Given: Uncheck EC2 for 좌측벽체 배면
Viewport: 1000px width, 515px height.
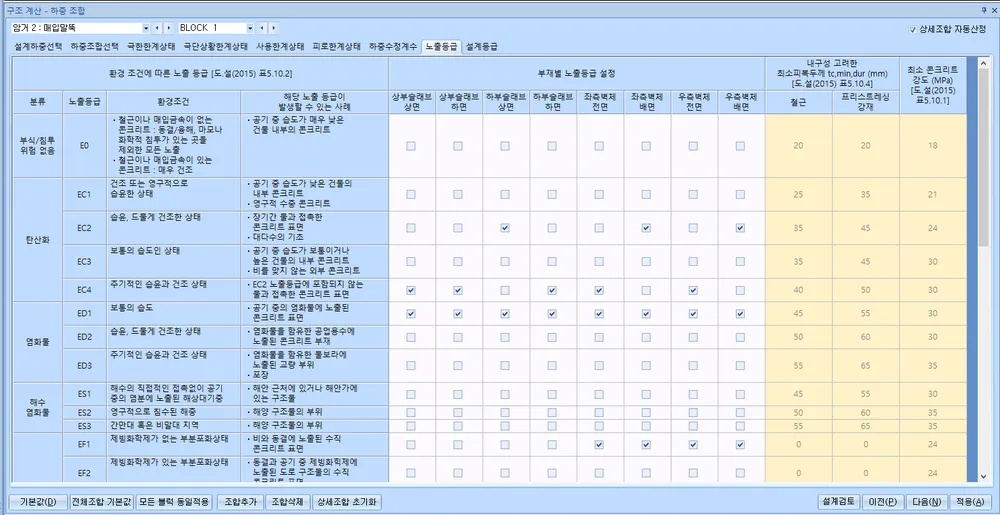Looking at the screenshot, I should pyautogui.click(x=646, y=228).
